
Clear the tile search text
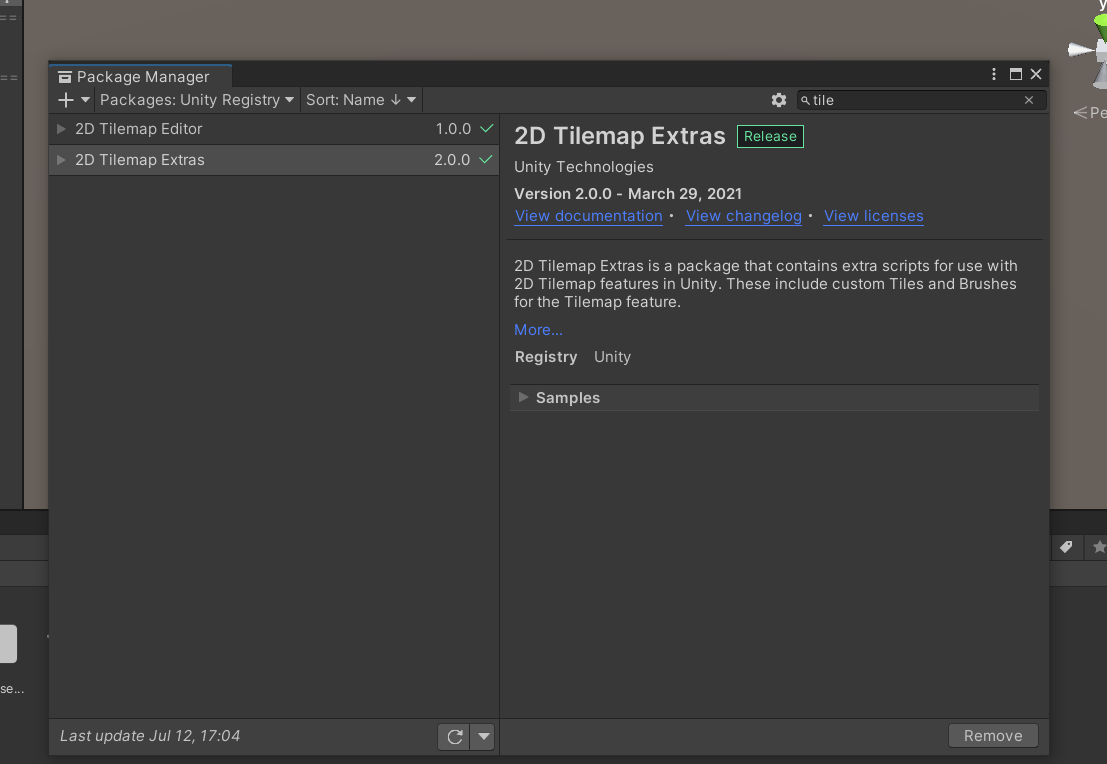click(1029, 100)
